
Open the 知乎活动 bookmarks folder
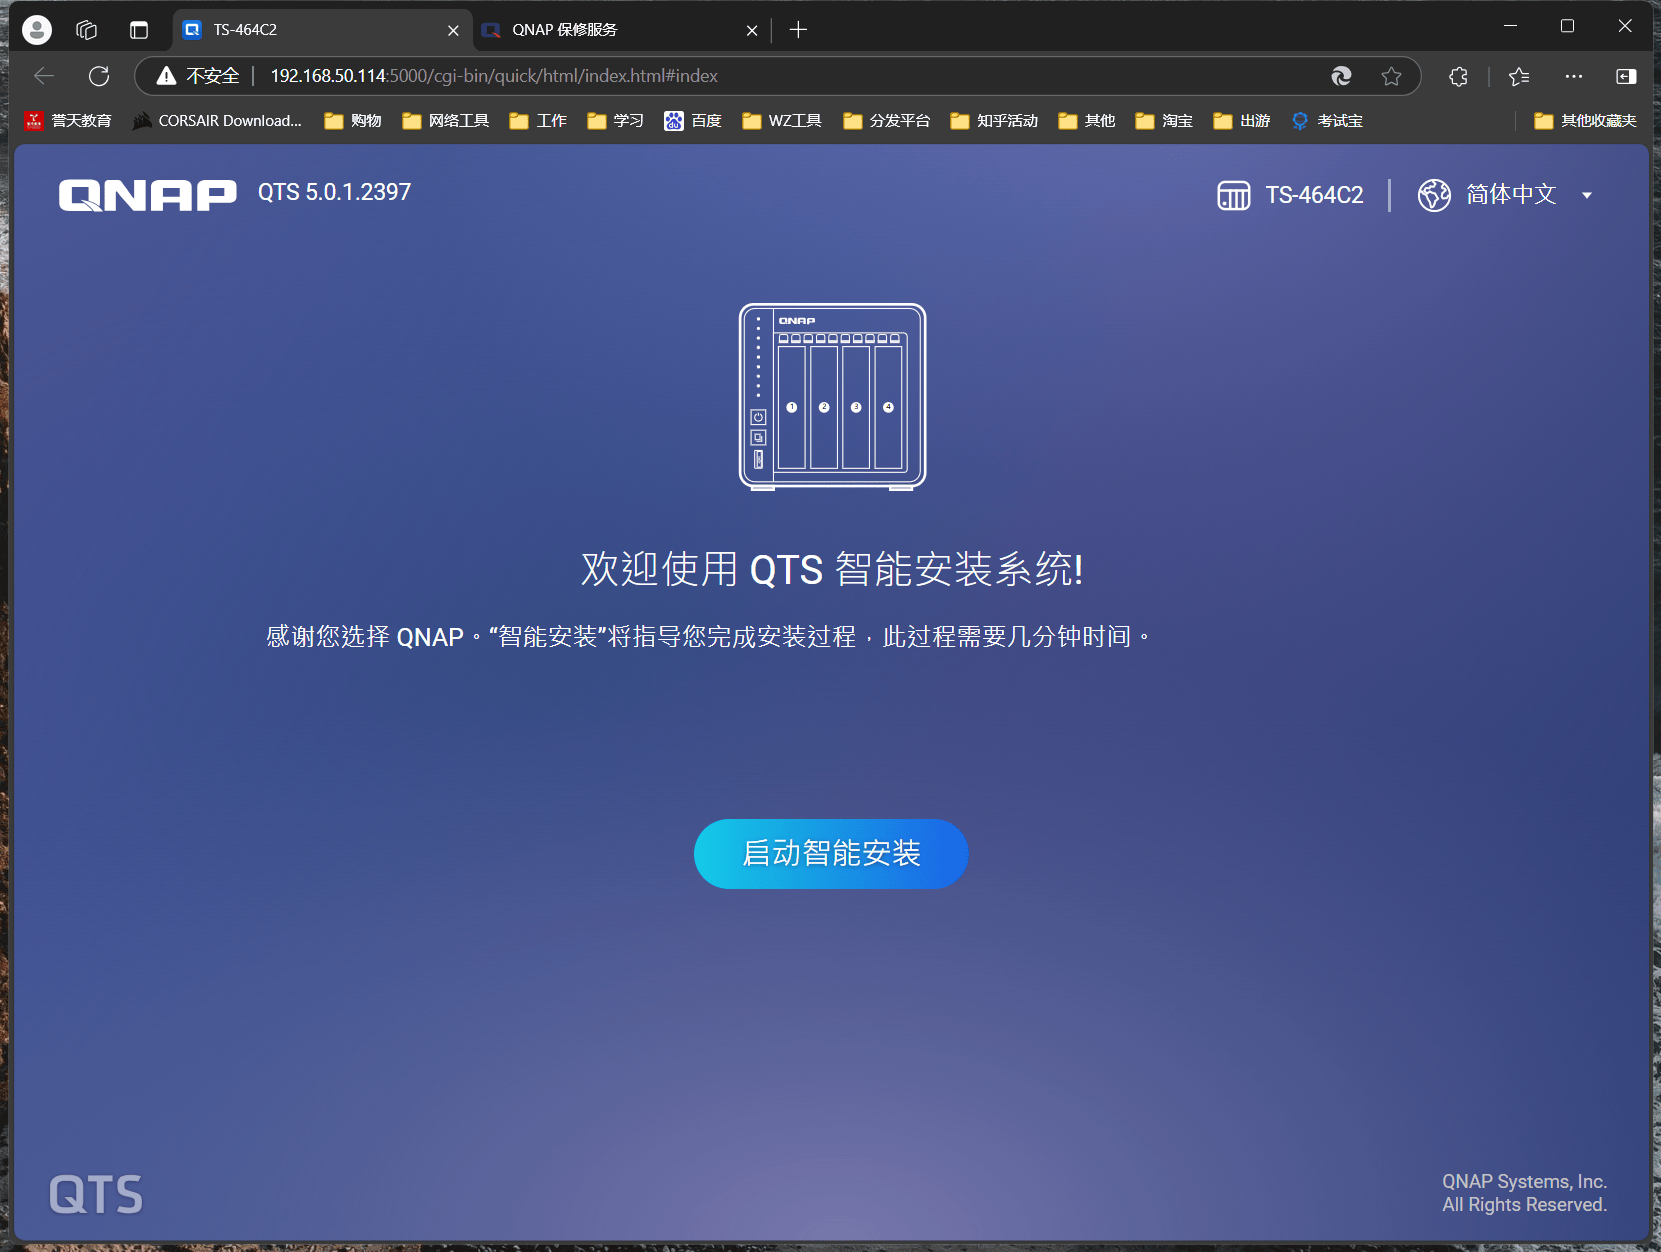click(x=994, y=121)
